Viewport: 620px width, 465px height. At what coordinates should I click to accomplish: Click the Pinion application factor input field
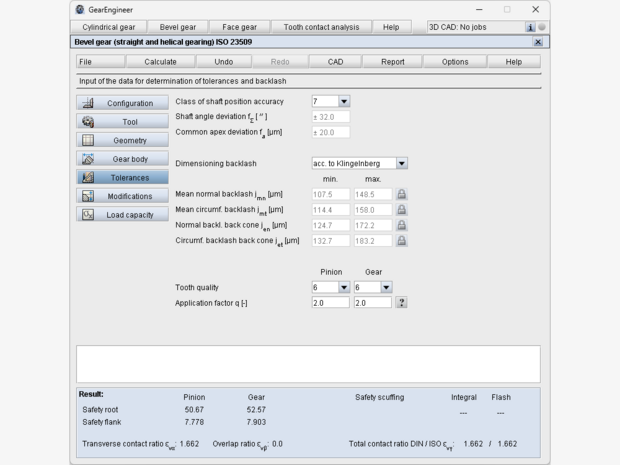[x=330, y=303]
